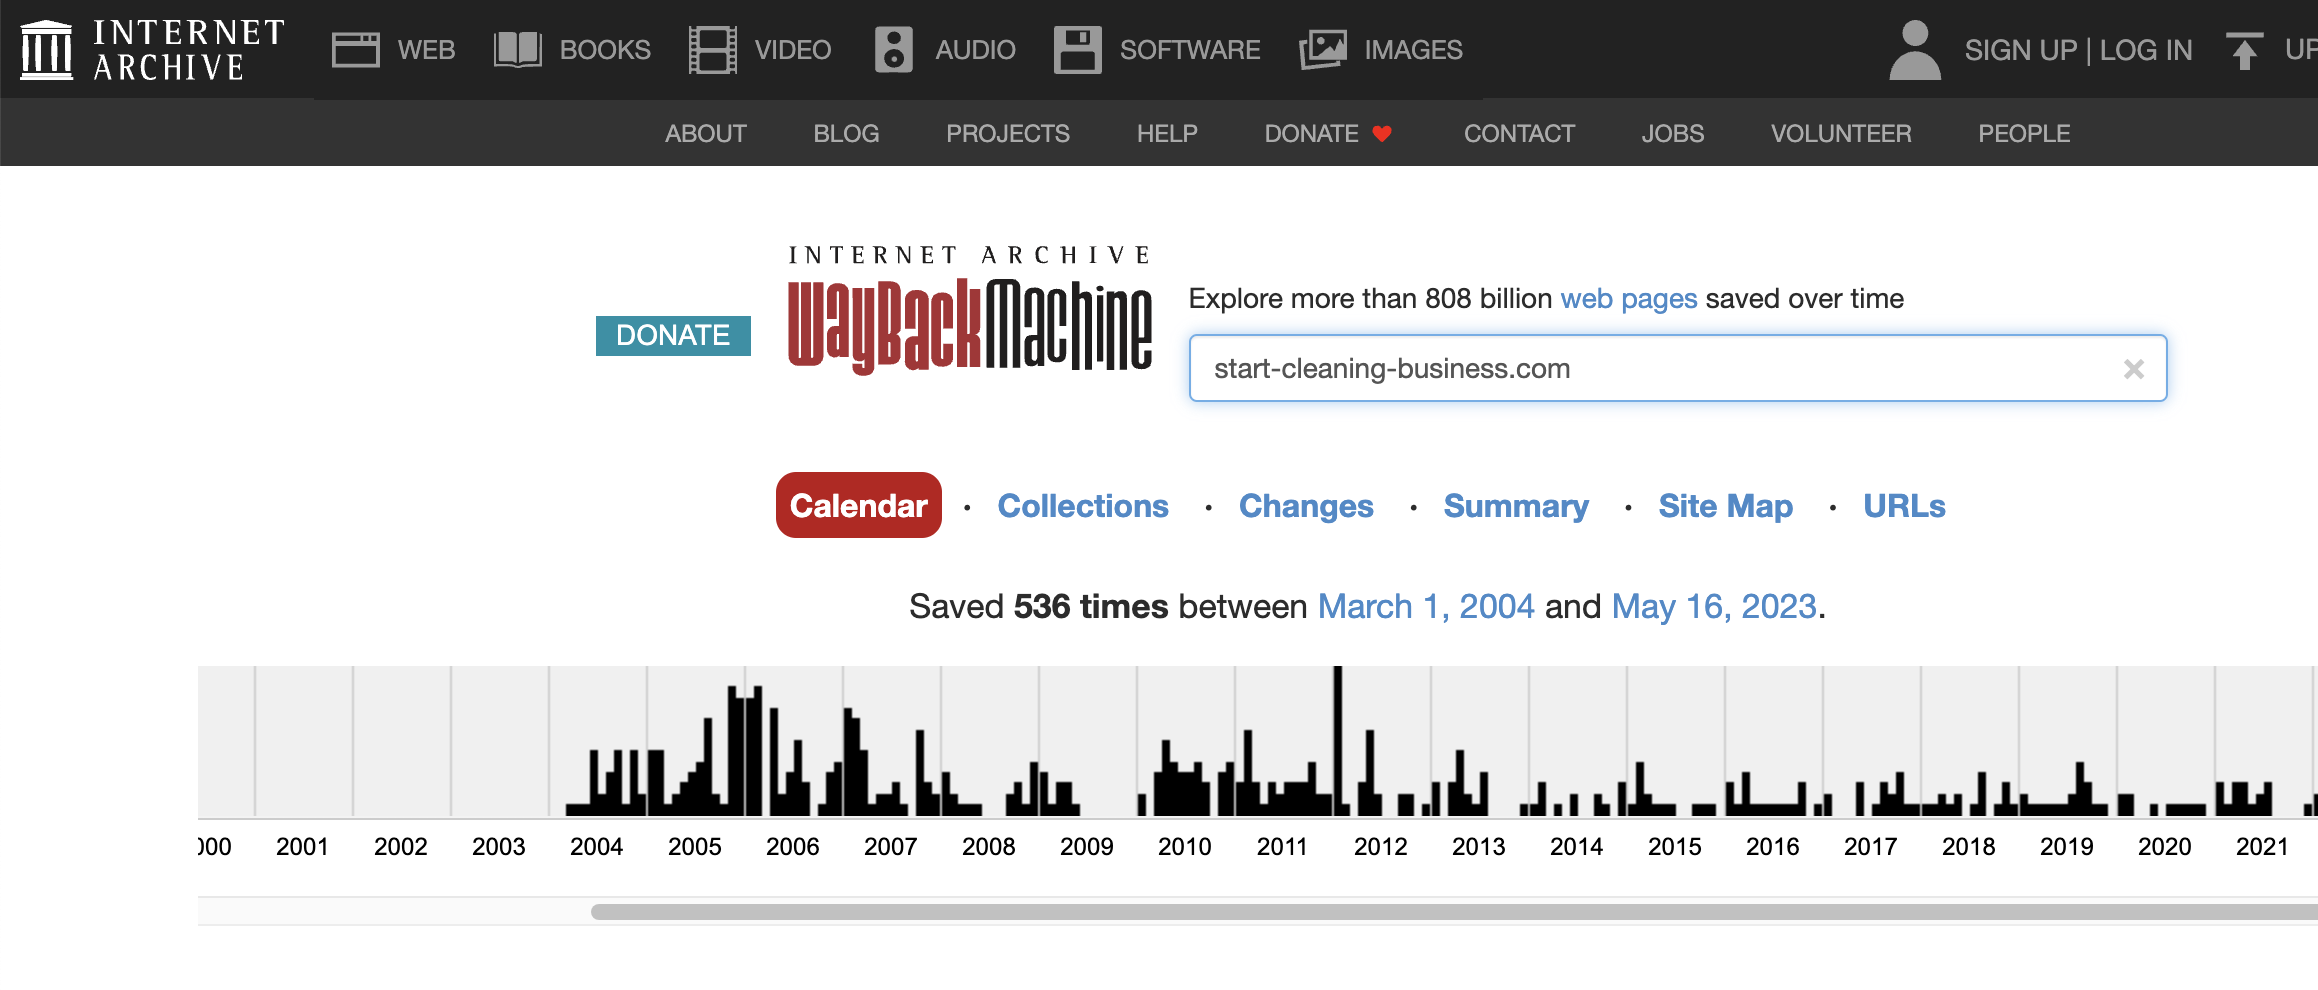2318x990 pixels.
Task: Click the teal DONATE button
Action: pyautogui.click(x=673, y=335)
